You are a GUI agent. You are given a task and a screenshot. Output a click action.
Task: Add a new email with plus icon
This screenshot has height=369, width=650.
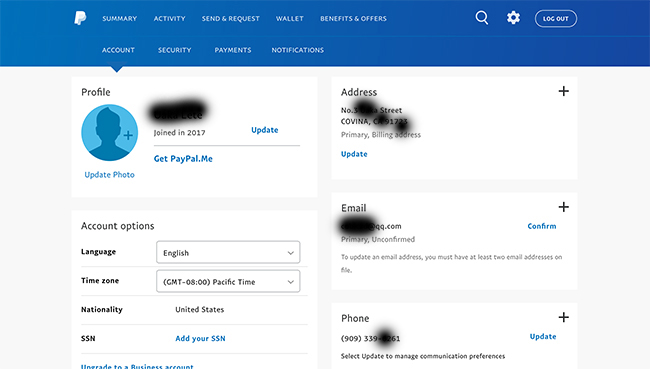pyautogui.click(x=563, y=207)
